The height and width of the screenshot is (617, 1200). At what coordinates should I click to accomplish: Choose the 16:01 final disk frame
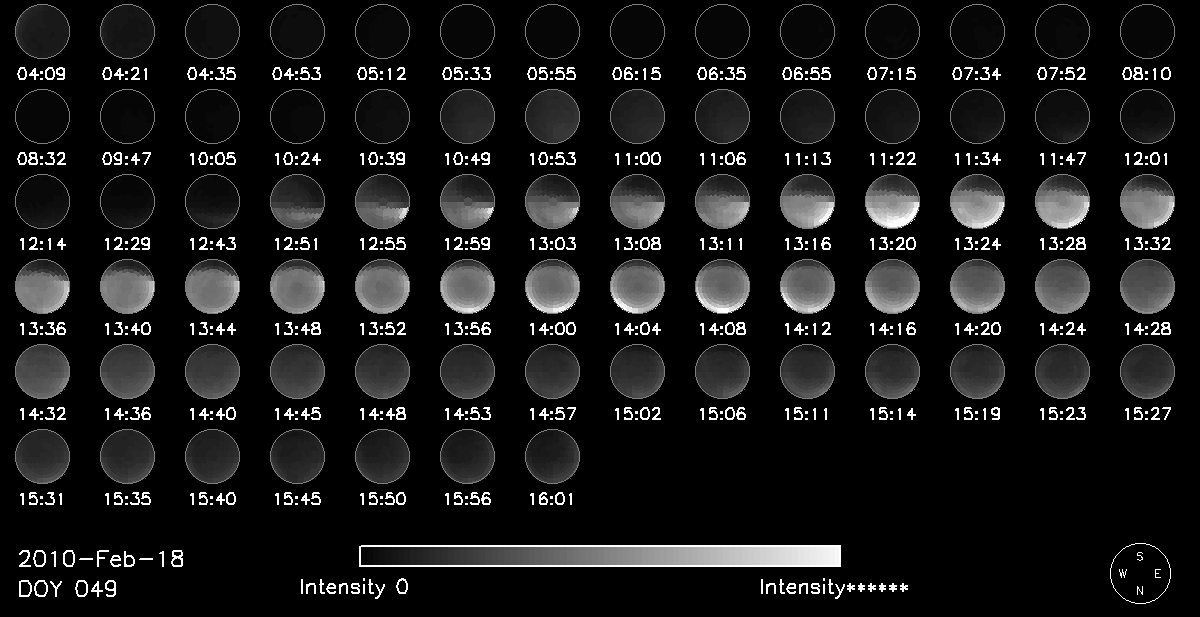click(552, 456)
